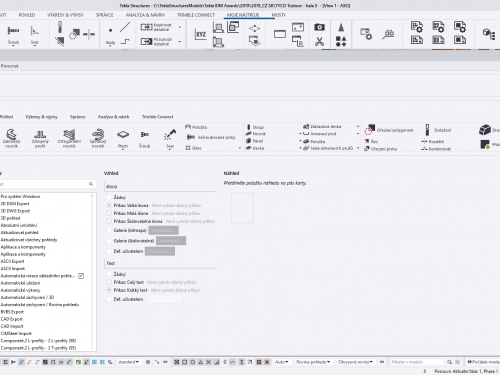
Task: Select Příkaz: Celý text radio option
Action: pos(109,282)
